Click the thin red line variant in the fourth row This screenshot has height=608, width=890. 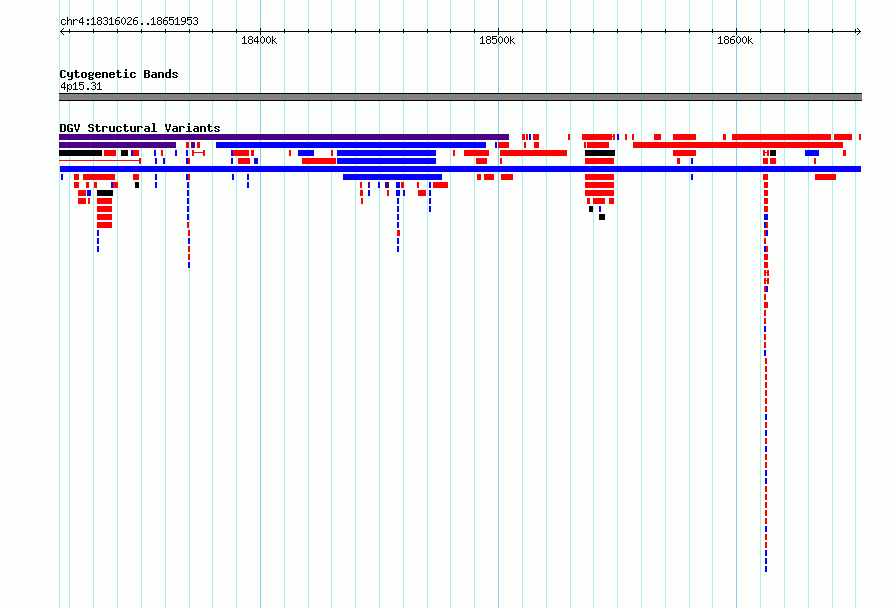[100, 161]
